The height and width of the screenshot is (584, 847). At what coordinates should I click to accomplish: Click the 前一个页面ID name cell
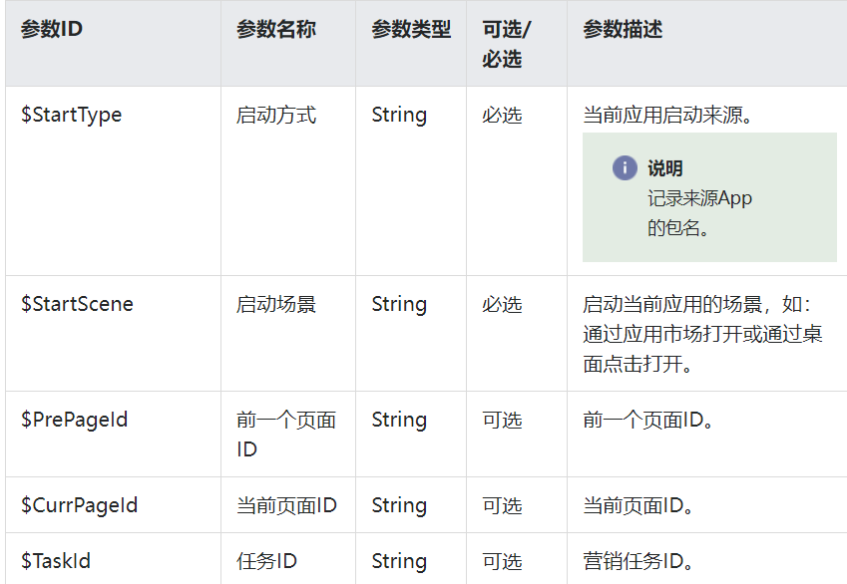coord(286,434)
